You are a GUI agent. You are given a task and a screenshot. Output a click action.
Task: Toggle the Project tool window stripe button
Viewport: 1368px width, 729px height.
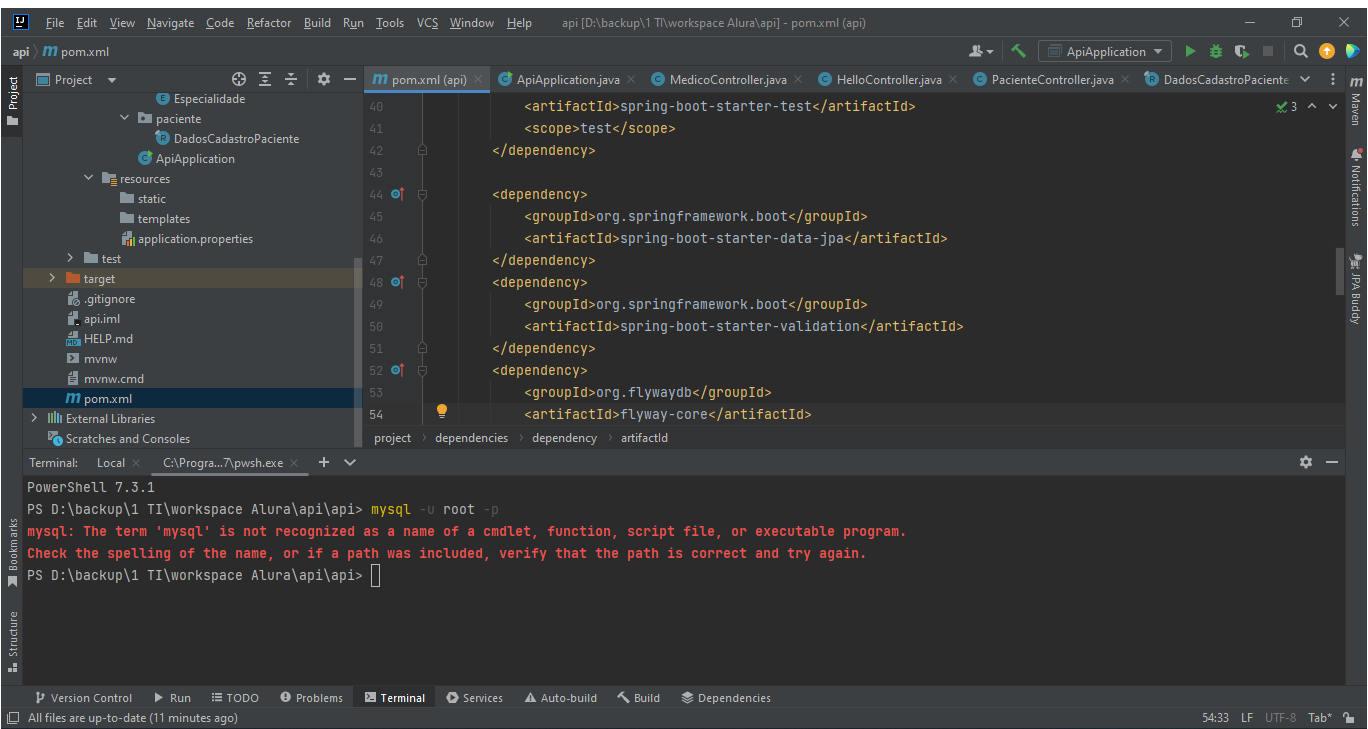pos(12,100)
